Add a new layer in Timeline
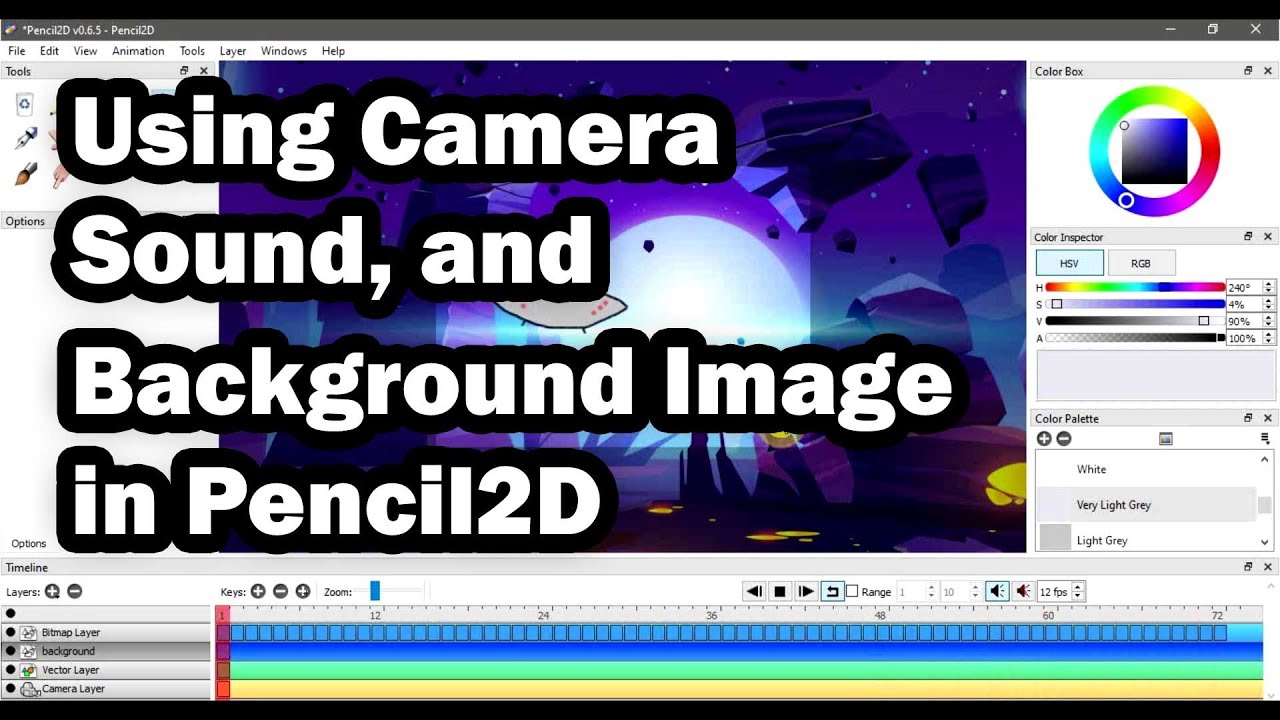The height and width of the screenshot is (720, 1280). point(52,592)
